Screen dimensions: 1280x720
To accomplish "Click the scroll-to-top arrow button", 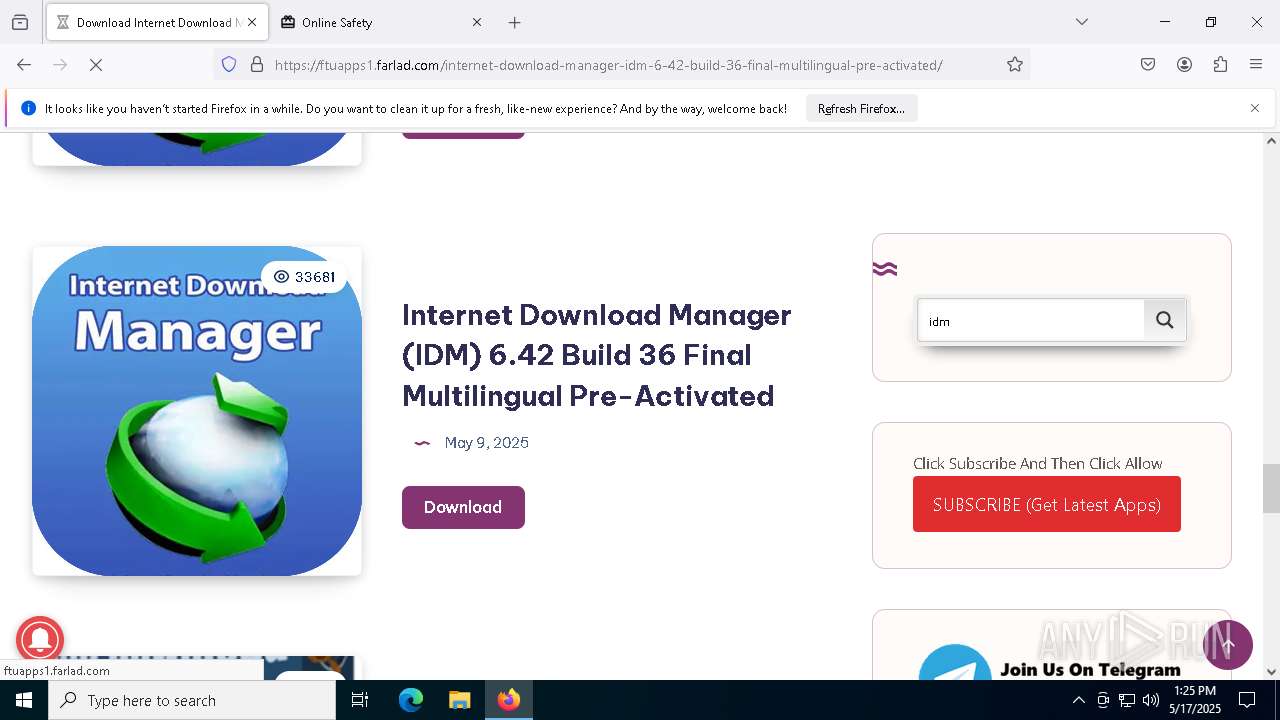I will (x=1228, y=644).
